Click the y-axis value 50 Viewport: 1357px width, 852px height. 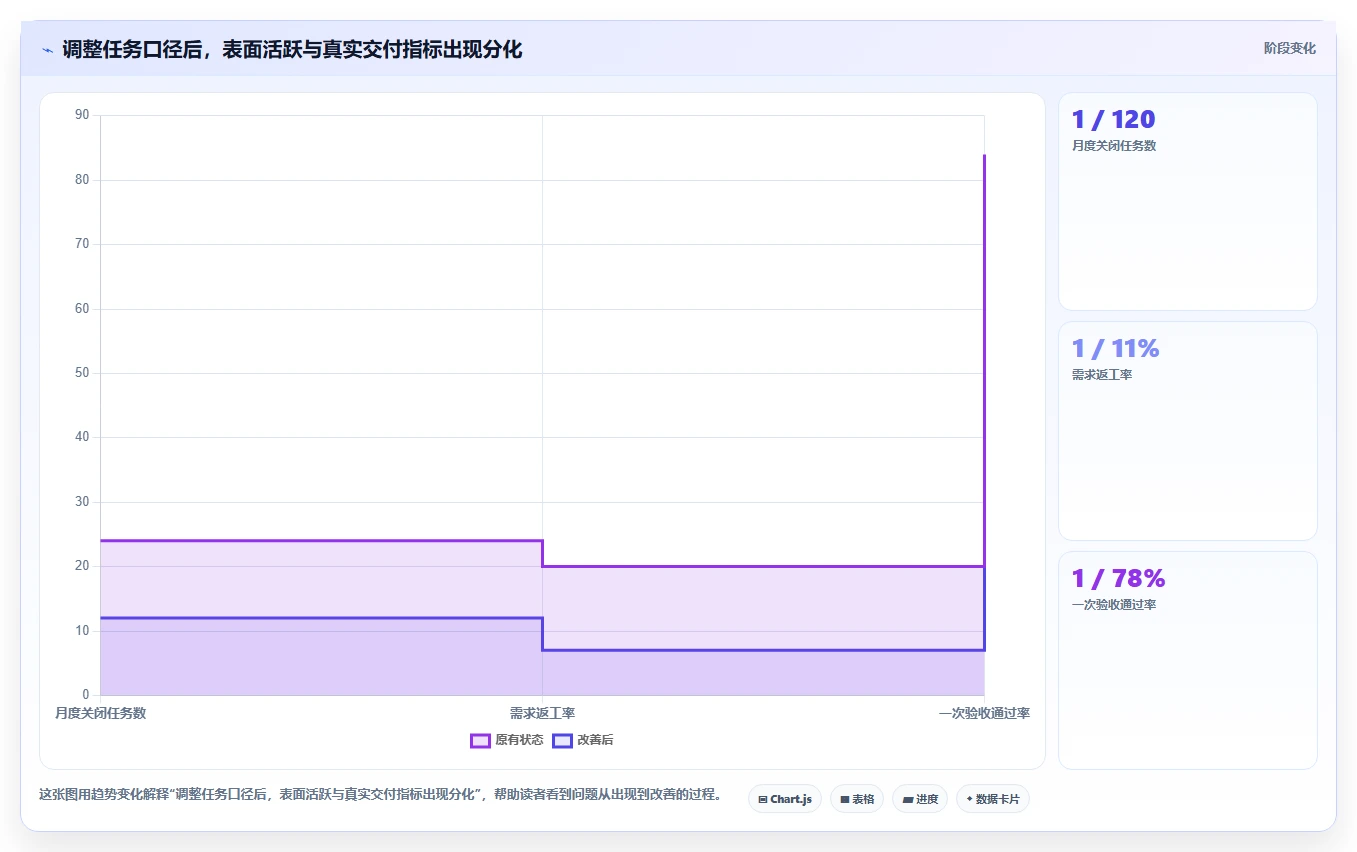tap(82, 373)
